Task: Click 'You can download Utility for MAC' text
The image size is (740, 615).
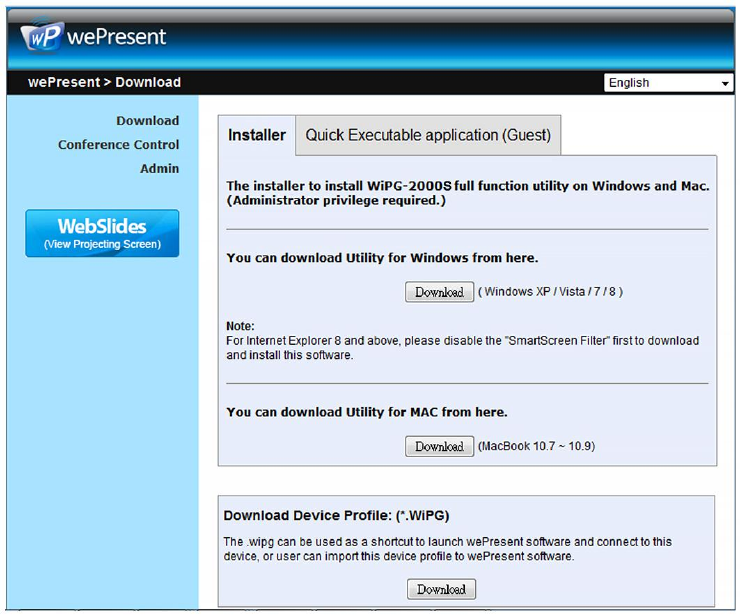Action: [x=367, y=413]
